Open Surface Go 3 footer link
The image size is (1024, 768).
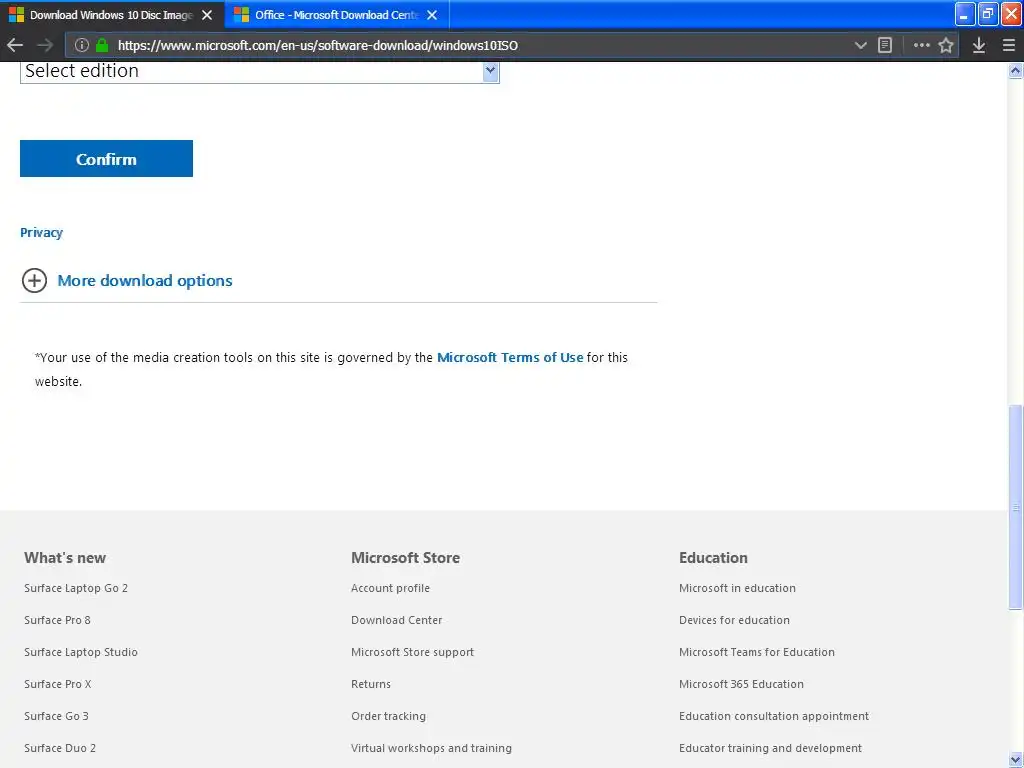point(56,716)
